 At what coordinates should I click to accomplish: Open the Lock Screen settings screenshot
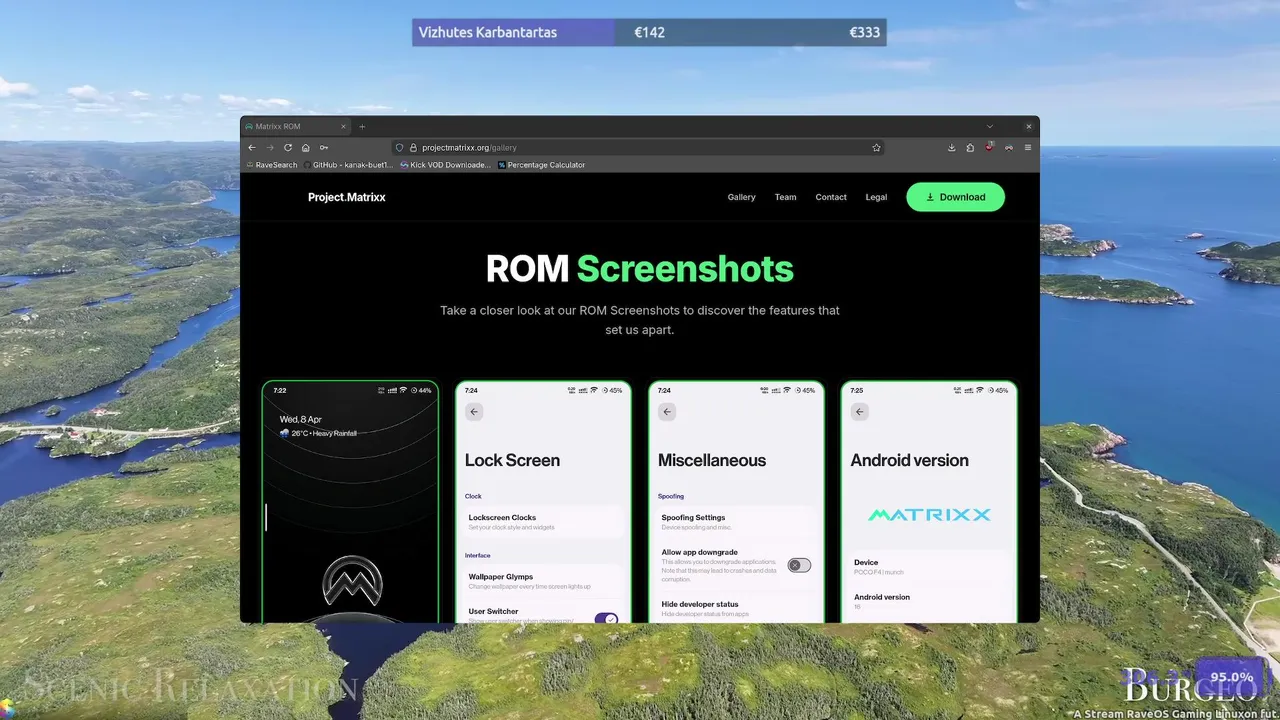[x=543, y=502]
